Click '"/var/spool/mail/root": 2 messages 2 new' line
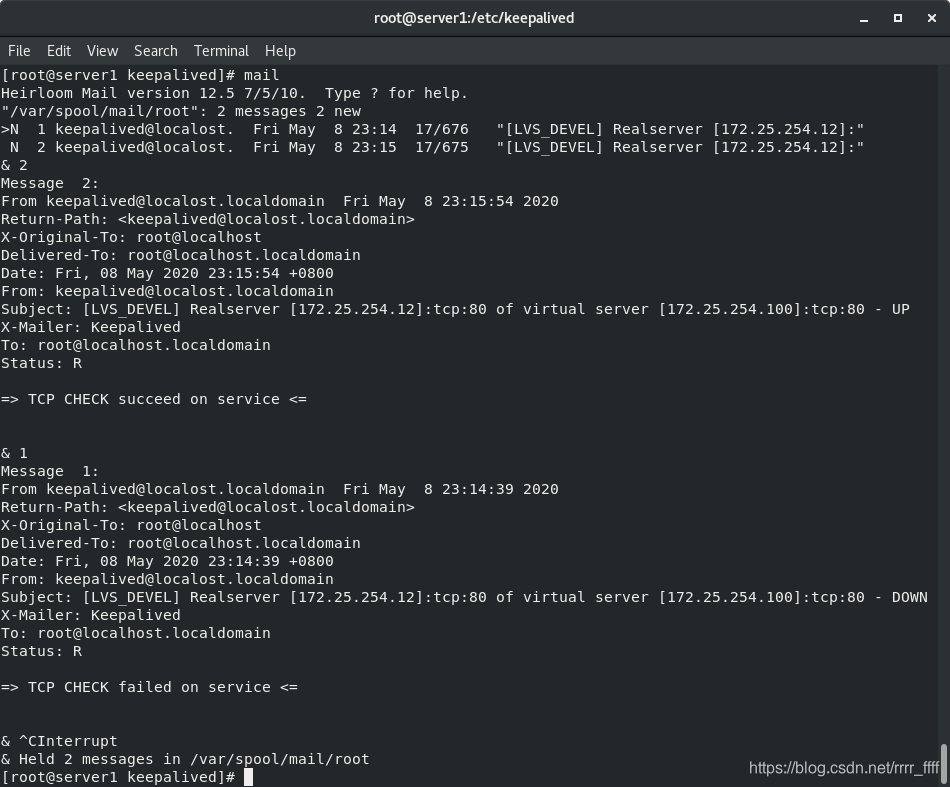 [x=181, y=111]
